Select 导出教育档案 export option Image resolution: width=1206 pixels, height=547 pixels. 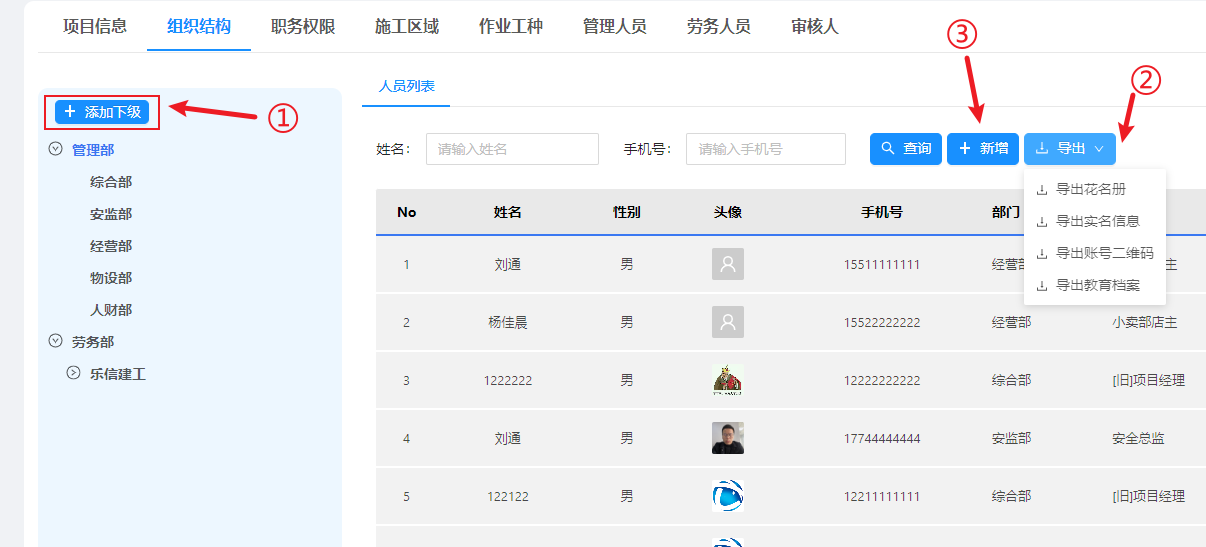(x=1097, y=285)
